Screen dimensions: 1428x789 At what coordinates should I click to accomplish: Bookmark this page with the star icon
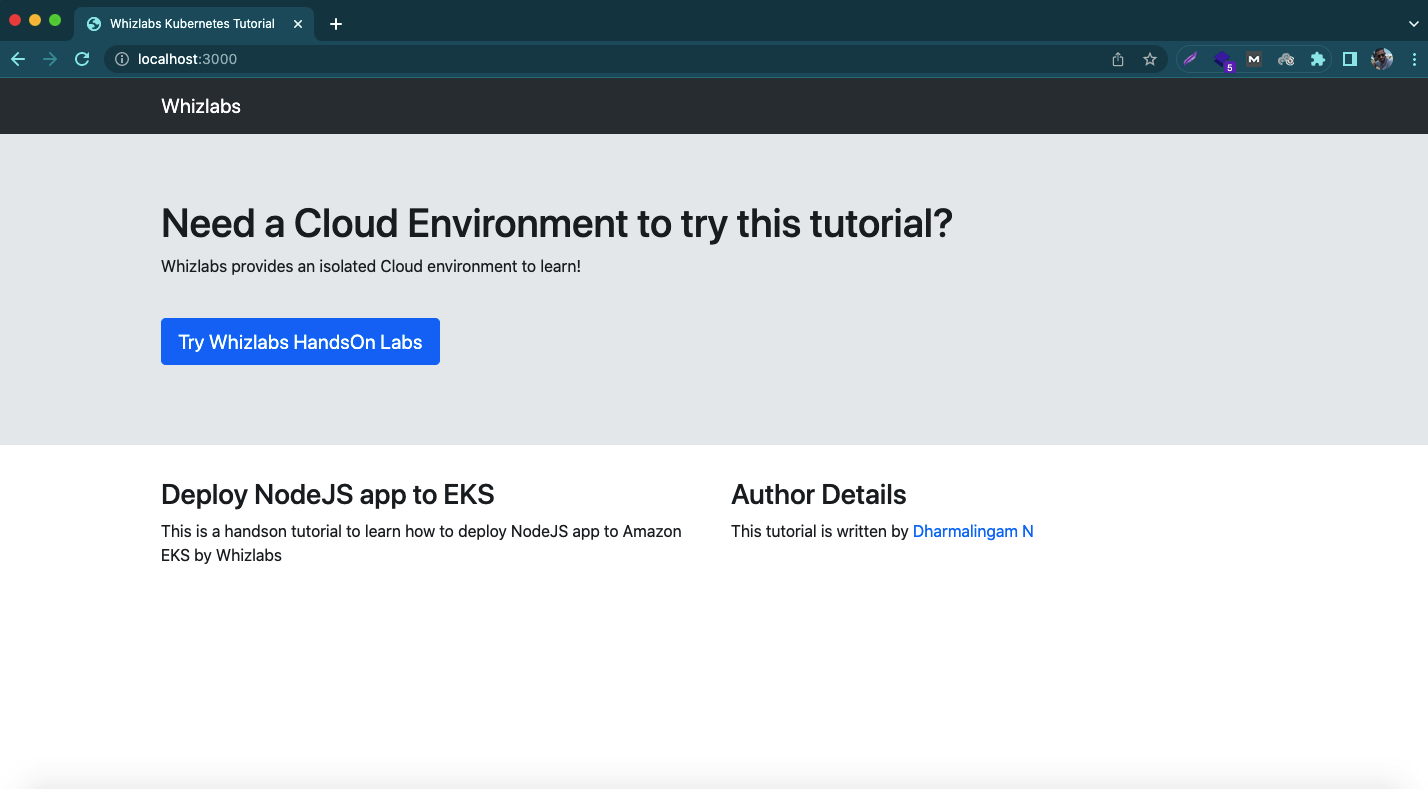click(1150, 59)
